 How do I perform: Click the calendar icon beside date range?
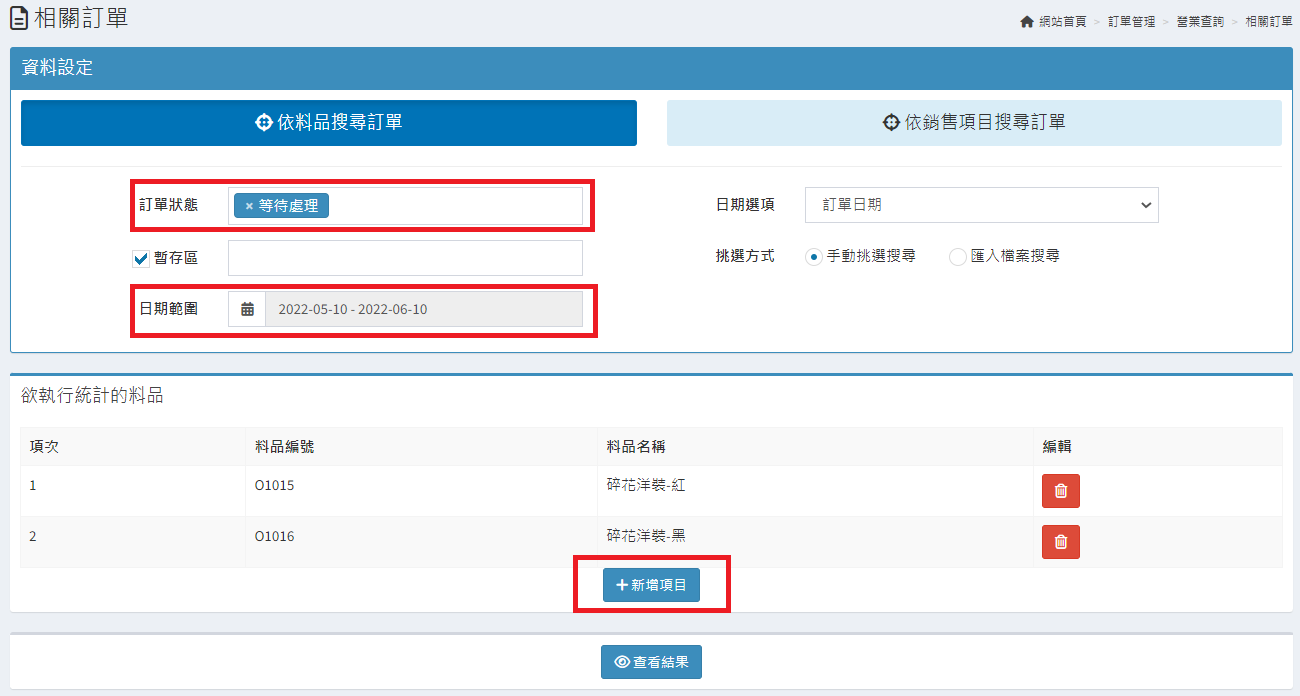(x=247, y=309)
